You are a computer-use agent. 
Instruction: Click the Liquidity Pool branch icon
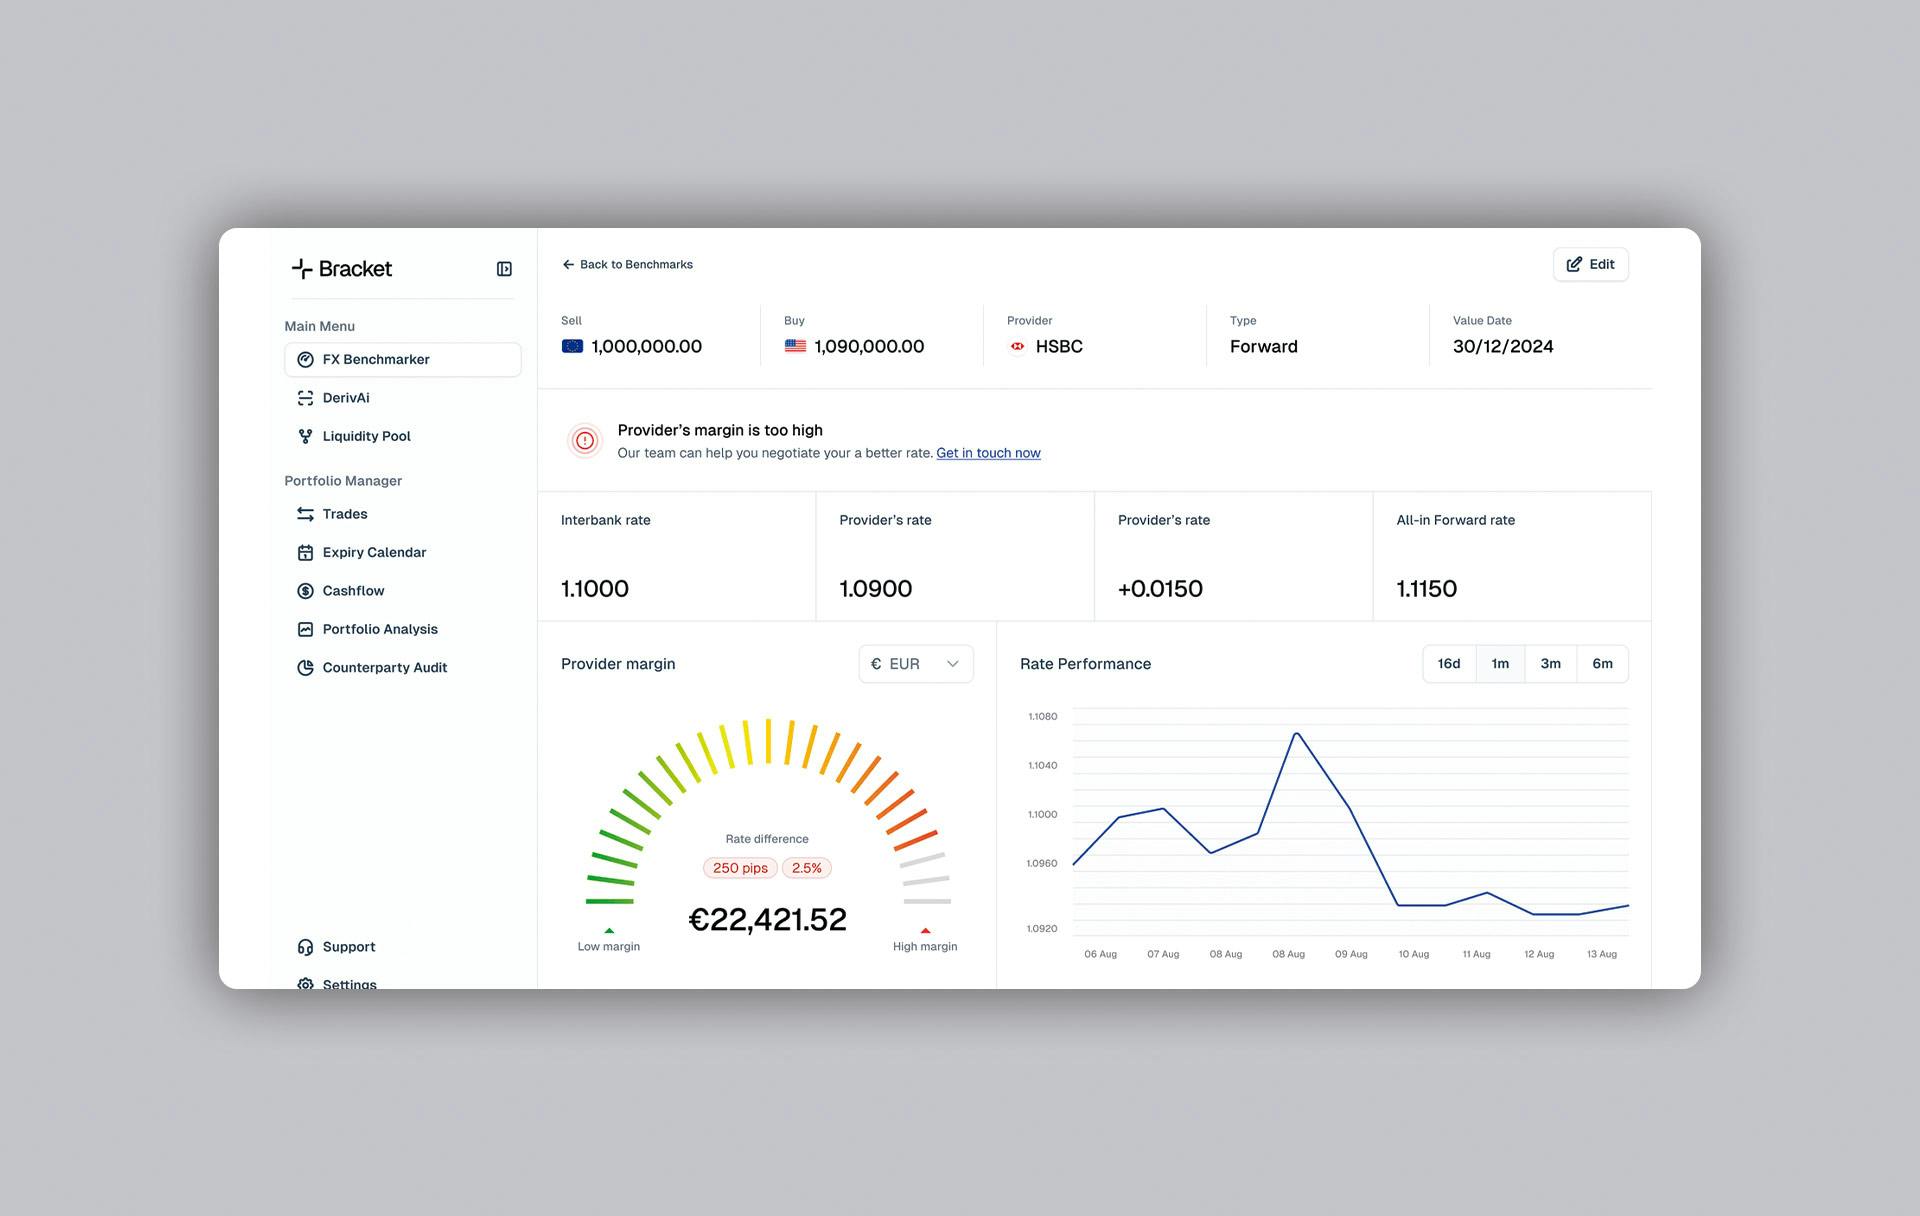(305, 436)
